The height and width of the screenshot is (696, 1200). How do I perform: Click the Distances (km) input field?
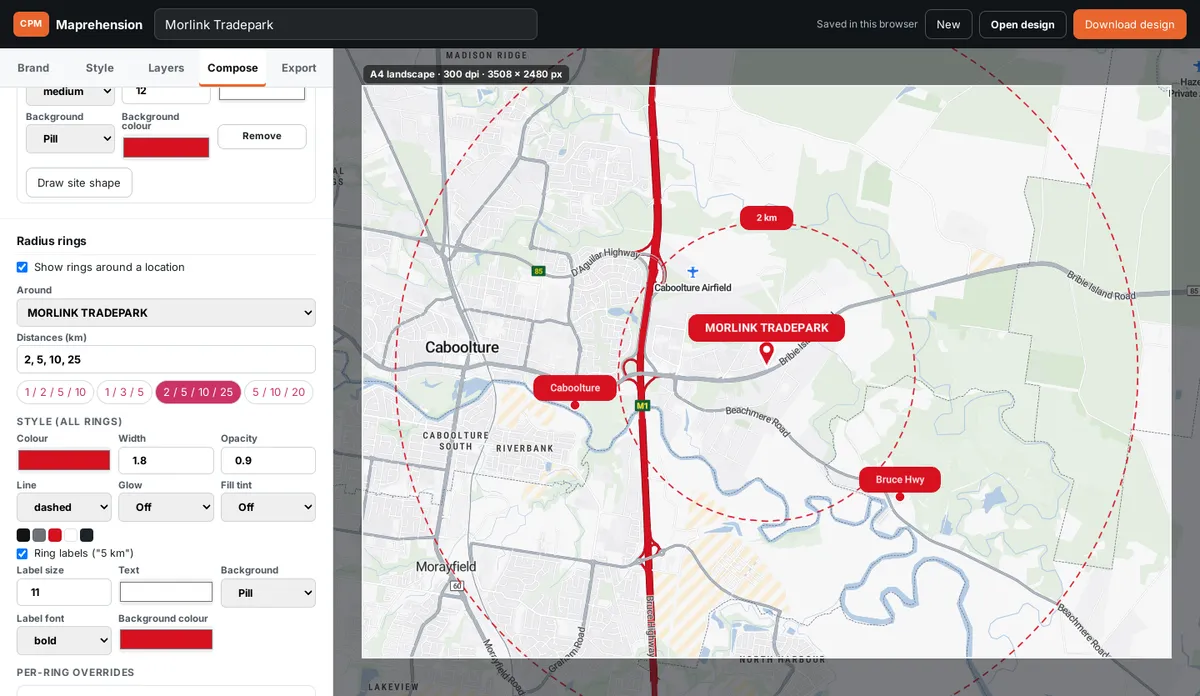coord(166,359)
